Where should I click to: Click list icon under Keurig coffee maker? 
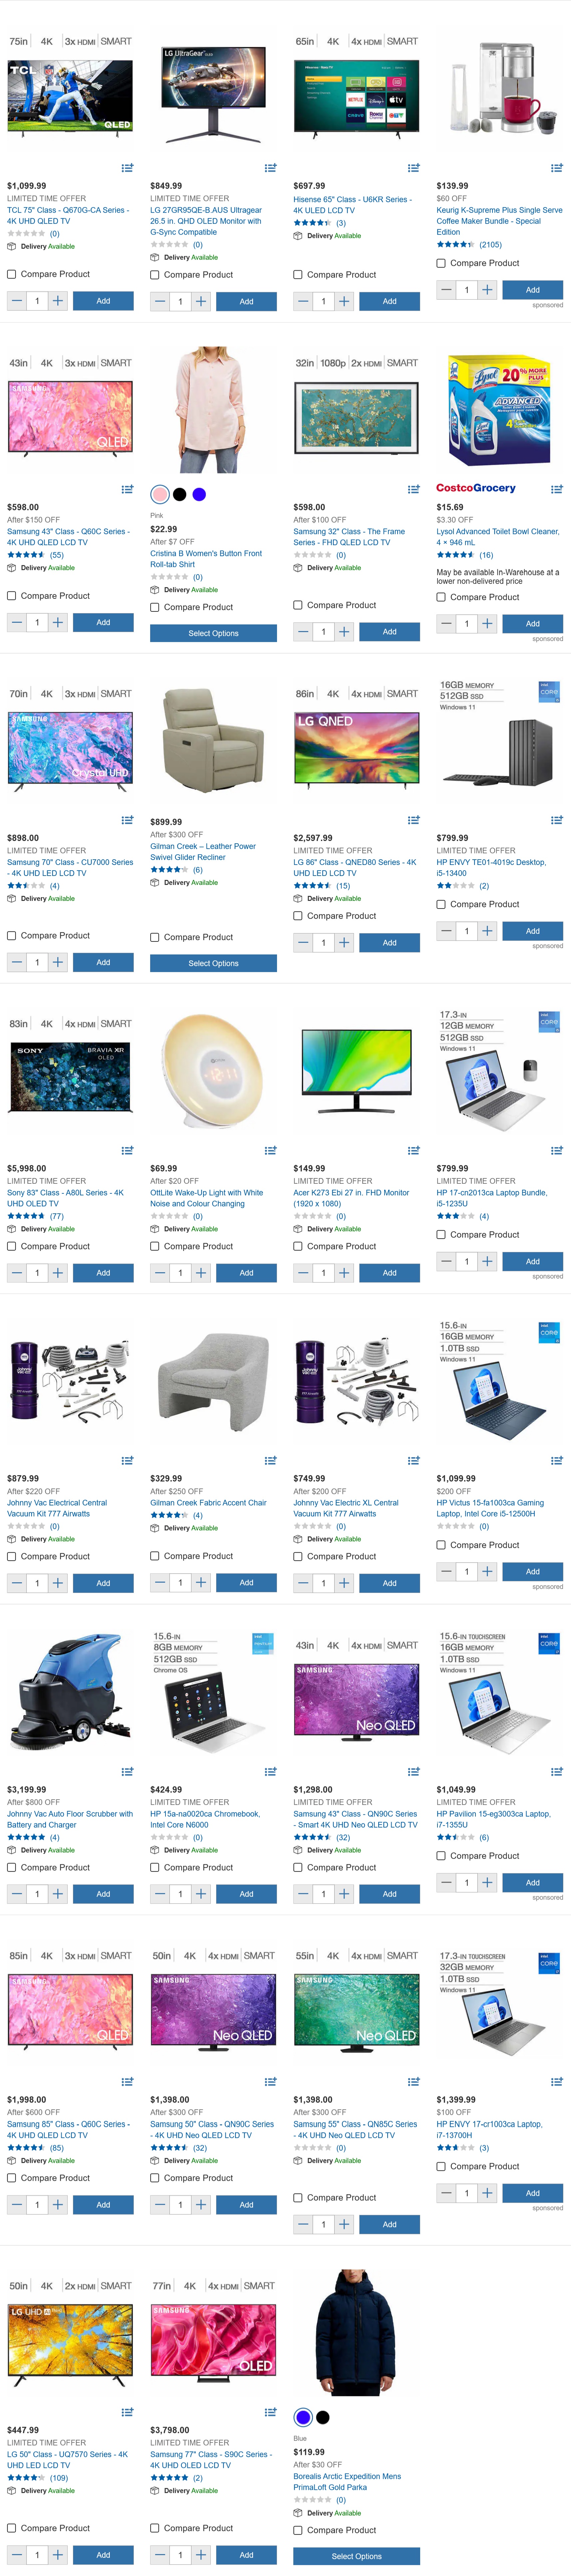556,168
